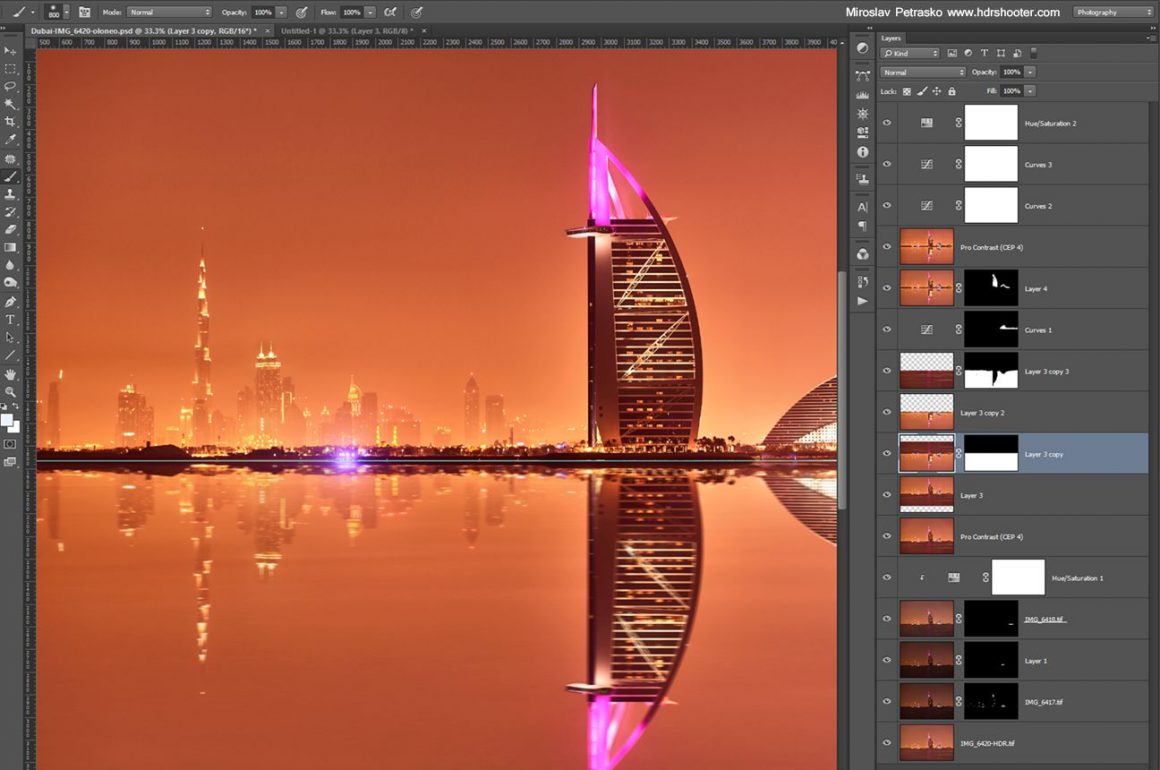Select the Move tool
The image size is (1160, 770).
pyautogui.click(x=10, y=51)
